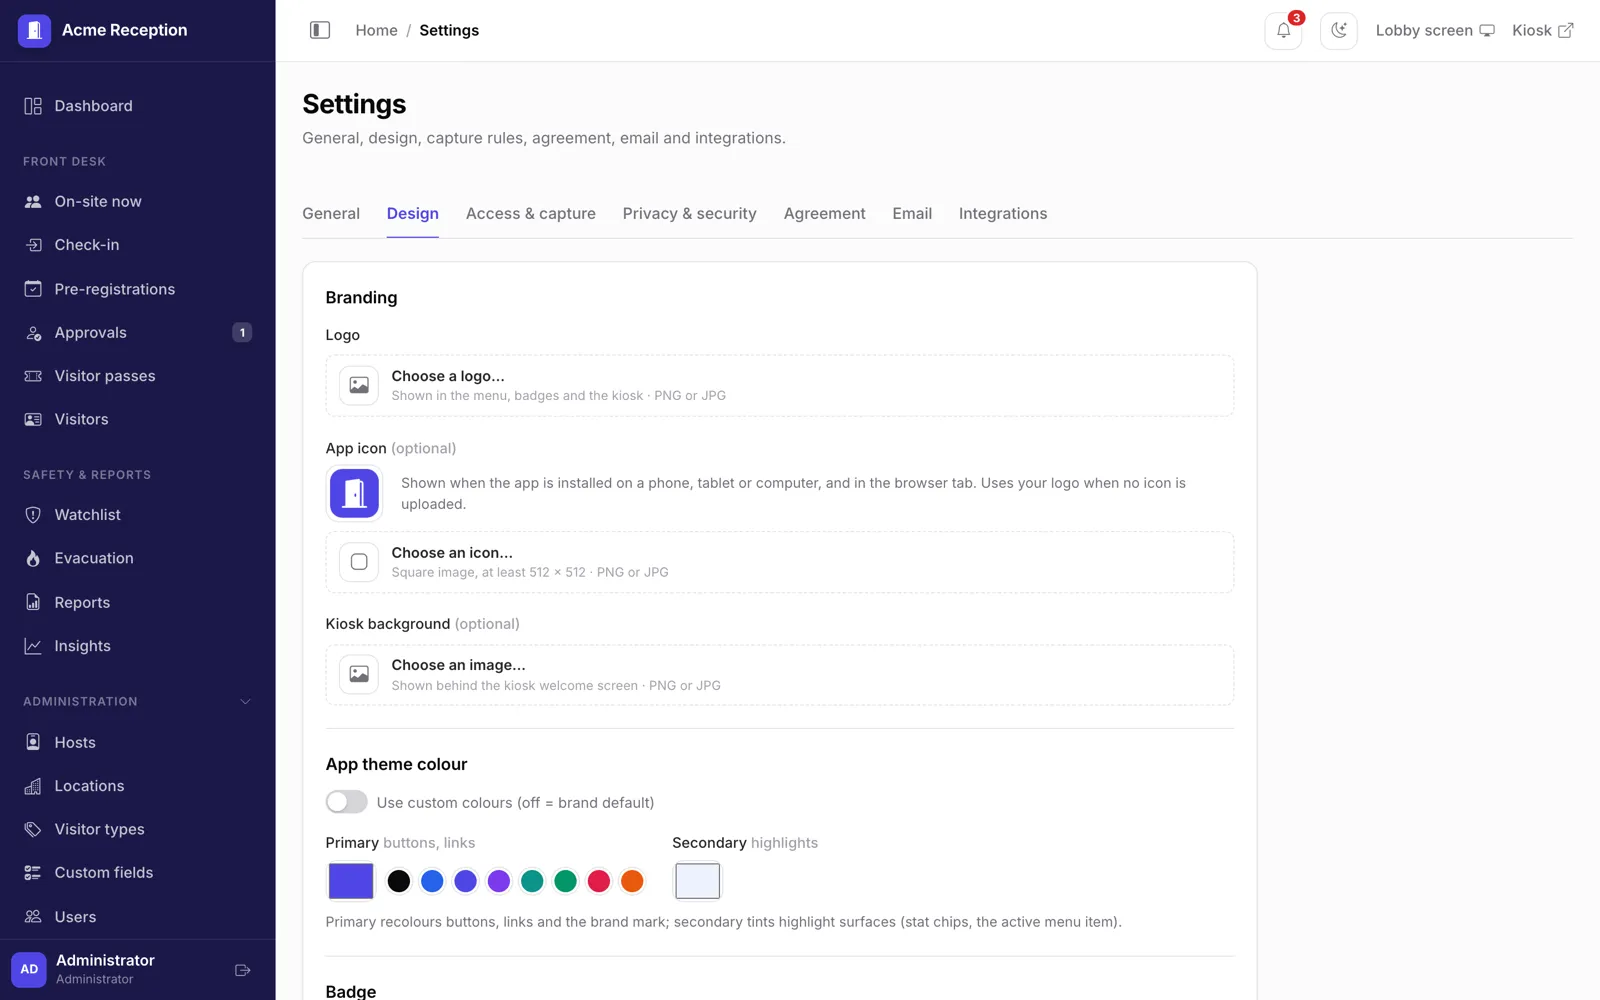Click the log out icon beside Administrator
Screen dimensions: 1600x1000
coord(242,970)
